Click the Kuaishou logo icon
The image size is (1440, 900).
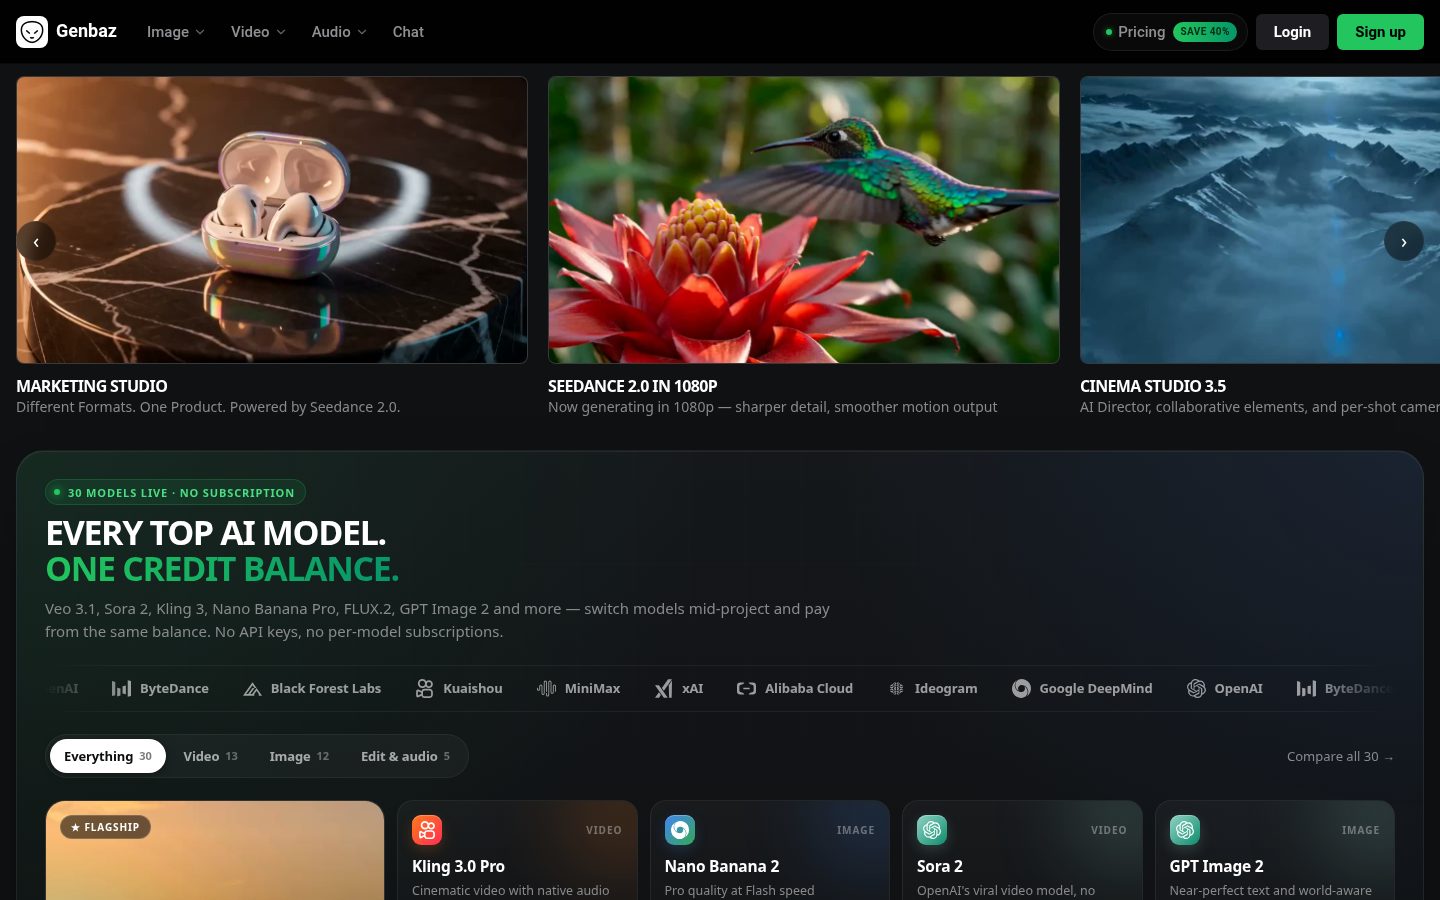click(x=425, y=688)
